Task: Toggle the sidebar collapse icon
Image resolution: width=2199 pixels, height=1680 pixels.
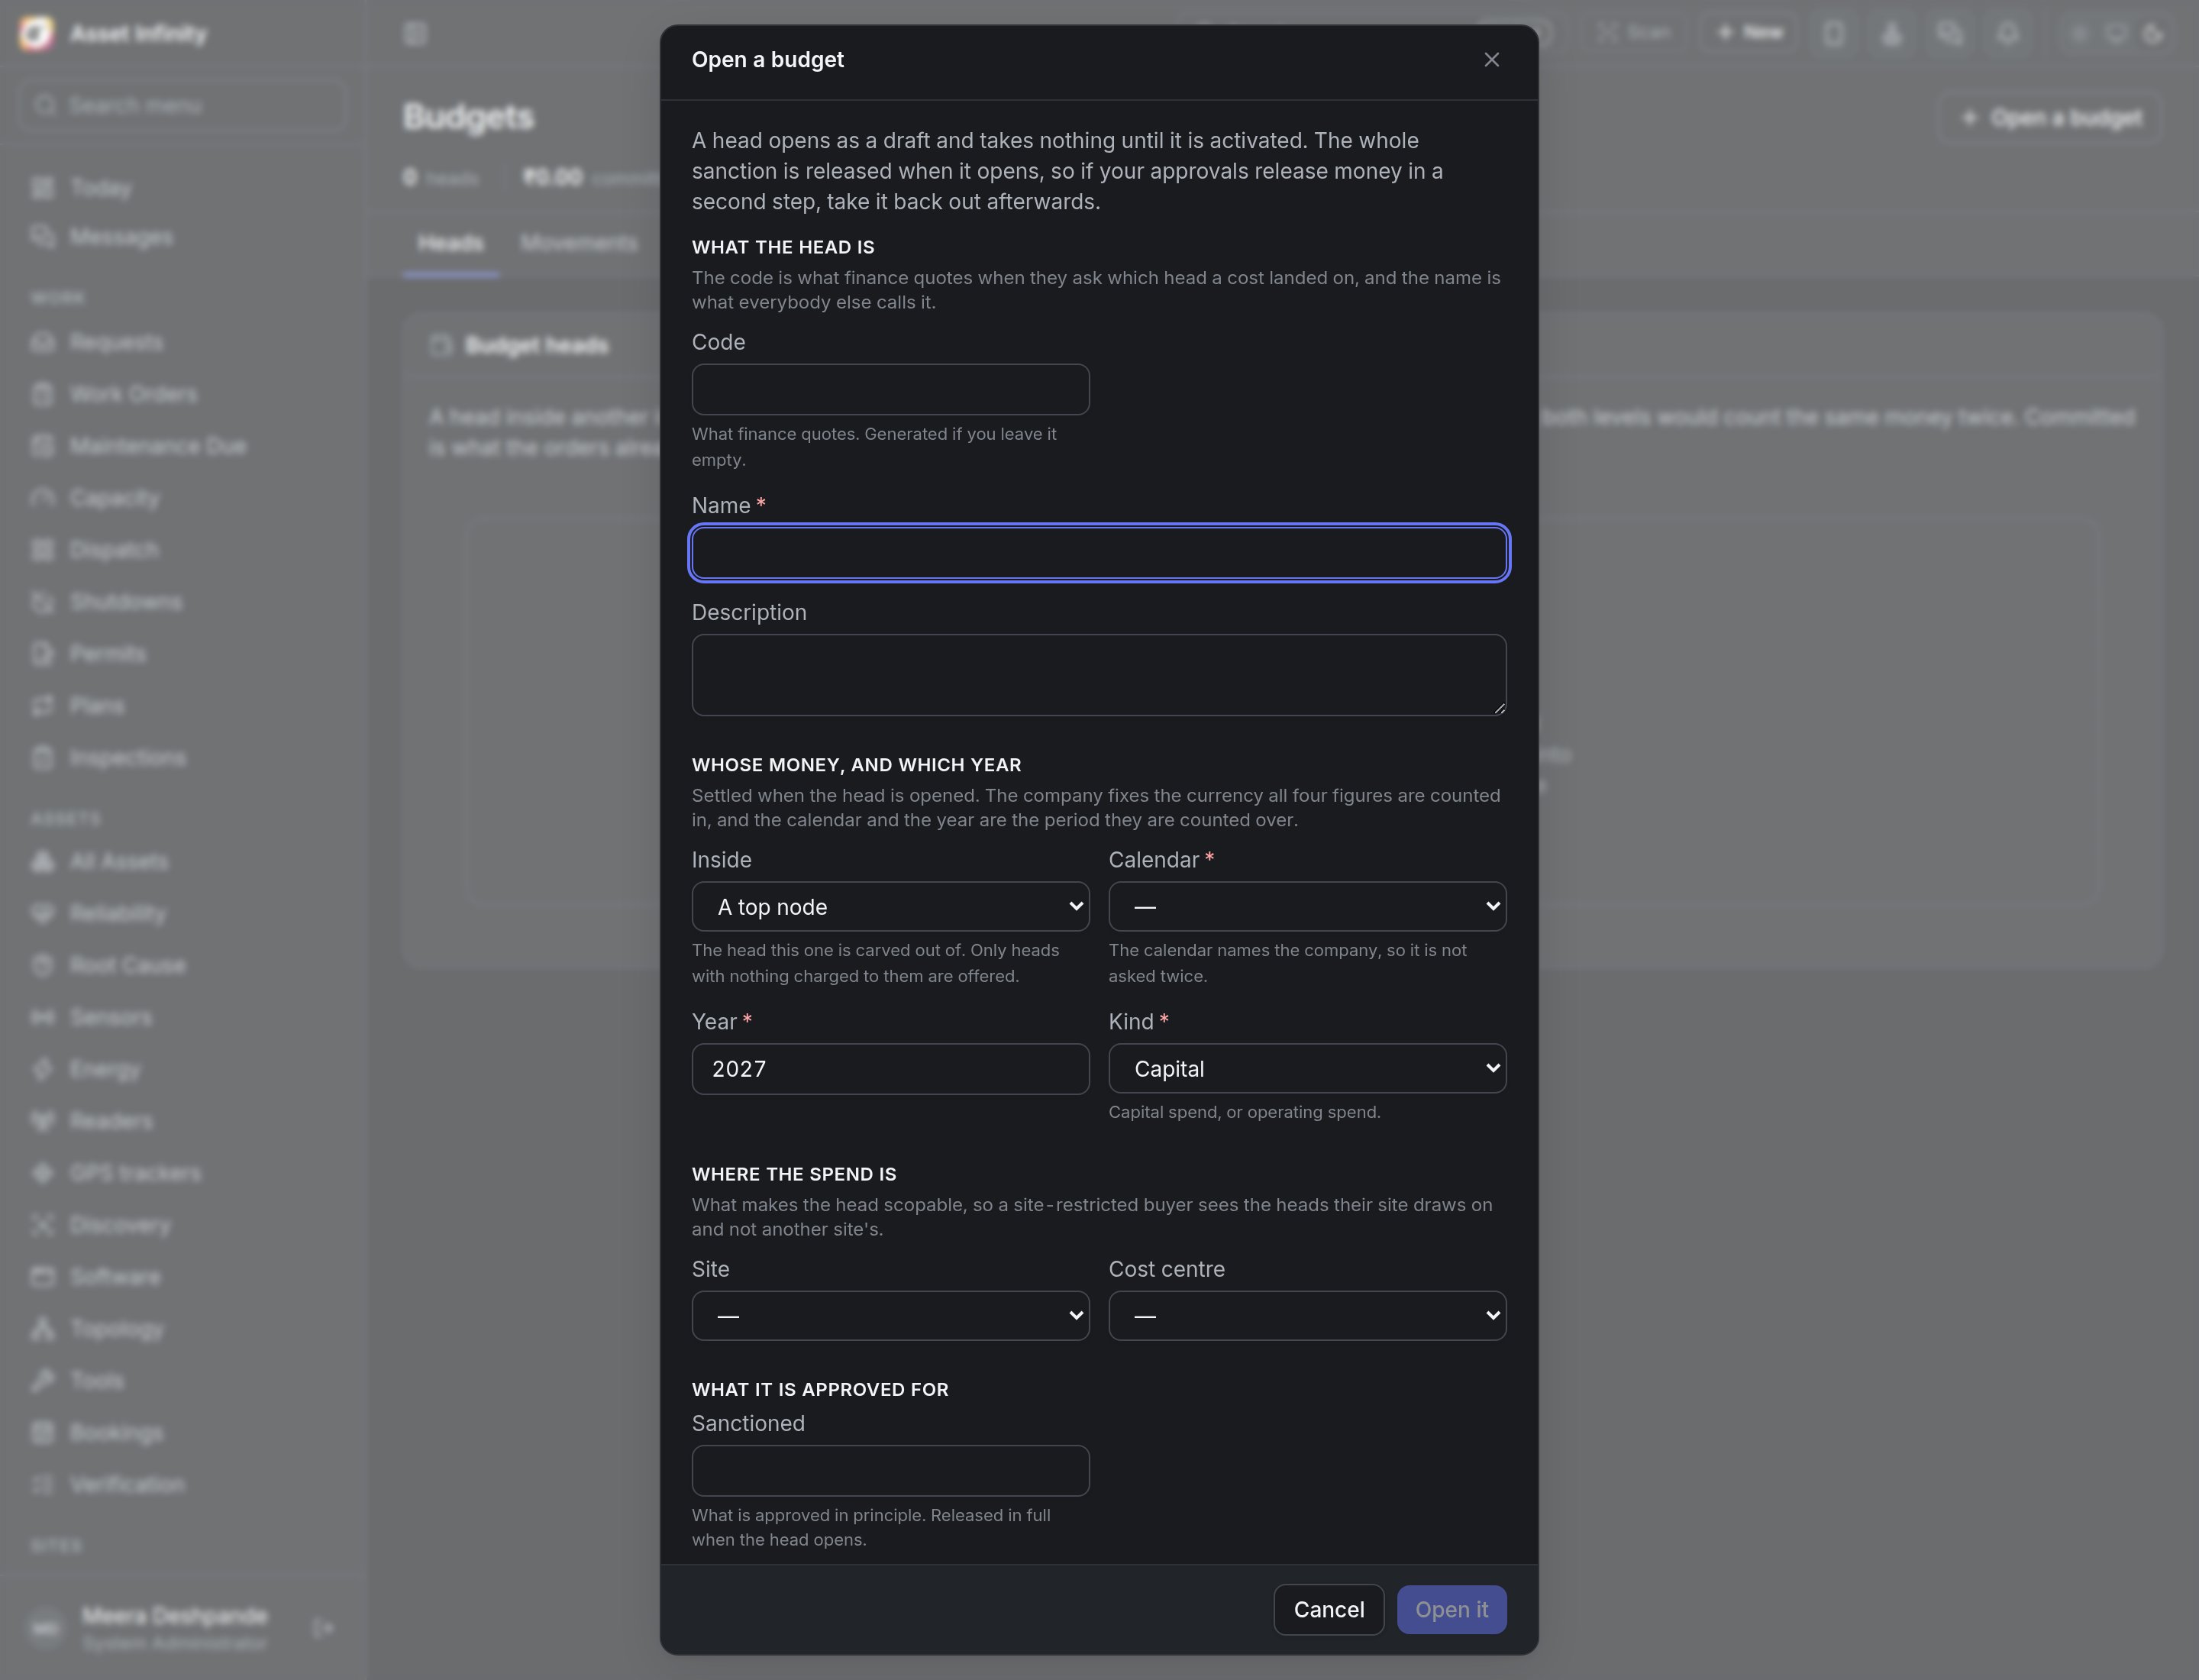Action: click(416, 34)
